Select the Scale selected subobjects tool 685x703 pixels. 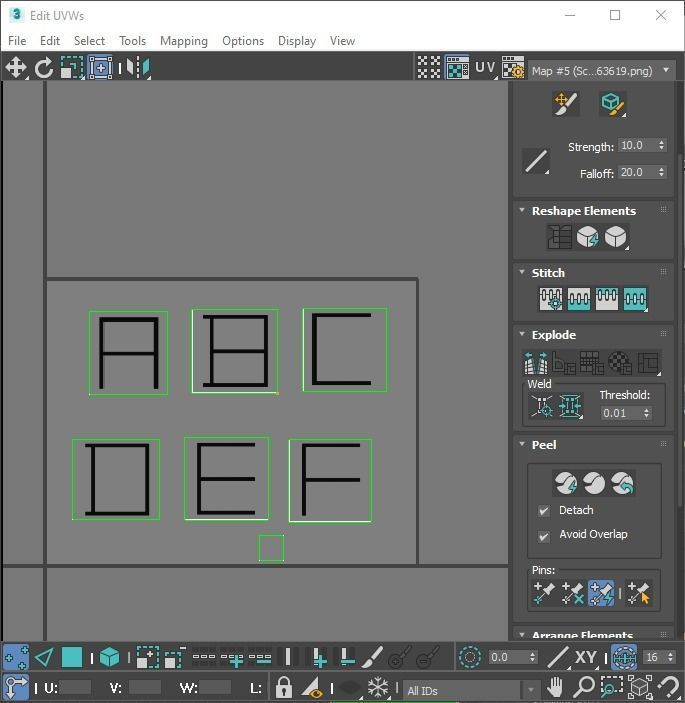click(72, 68)
